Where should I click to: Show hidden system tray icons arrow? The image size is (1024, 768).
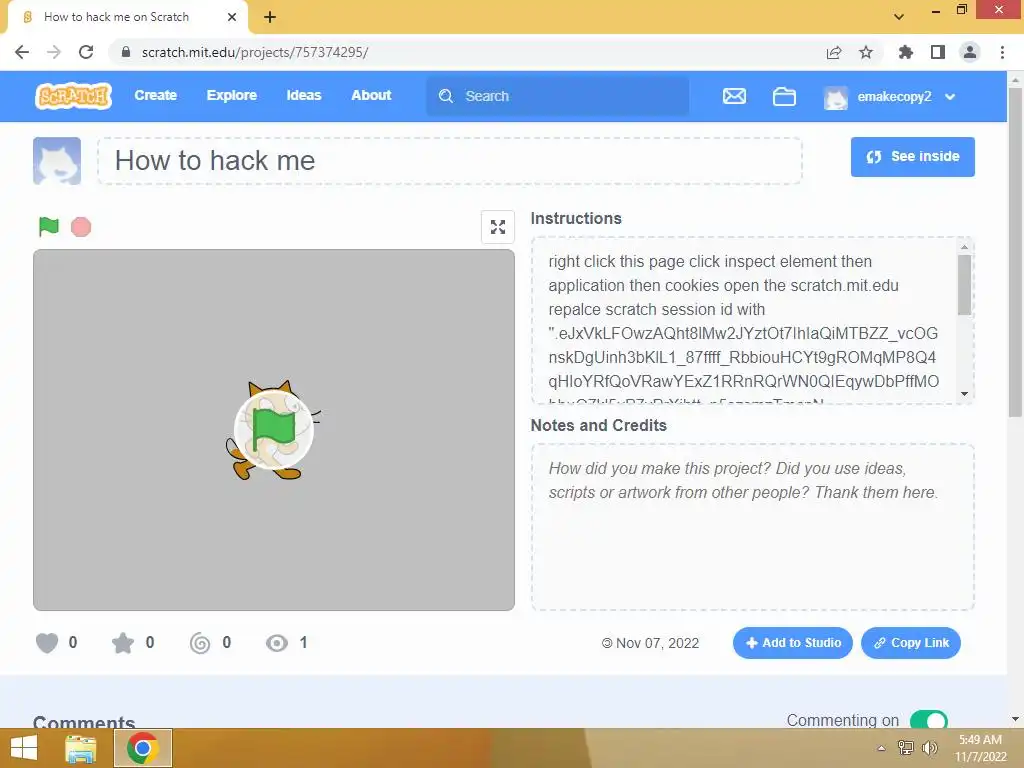point(881,748)
